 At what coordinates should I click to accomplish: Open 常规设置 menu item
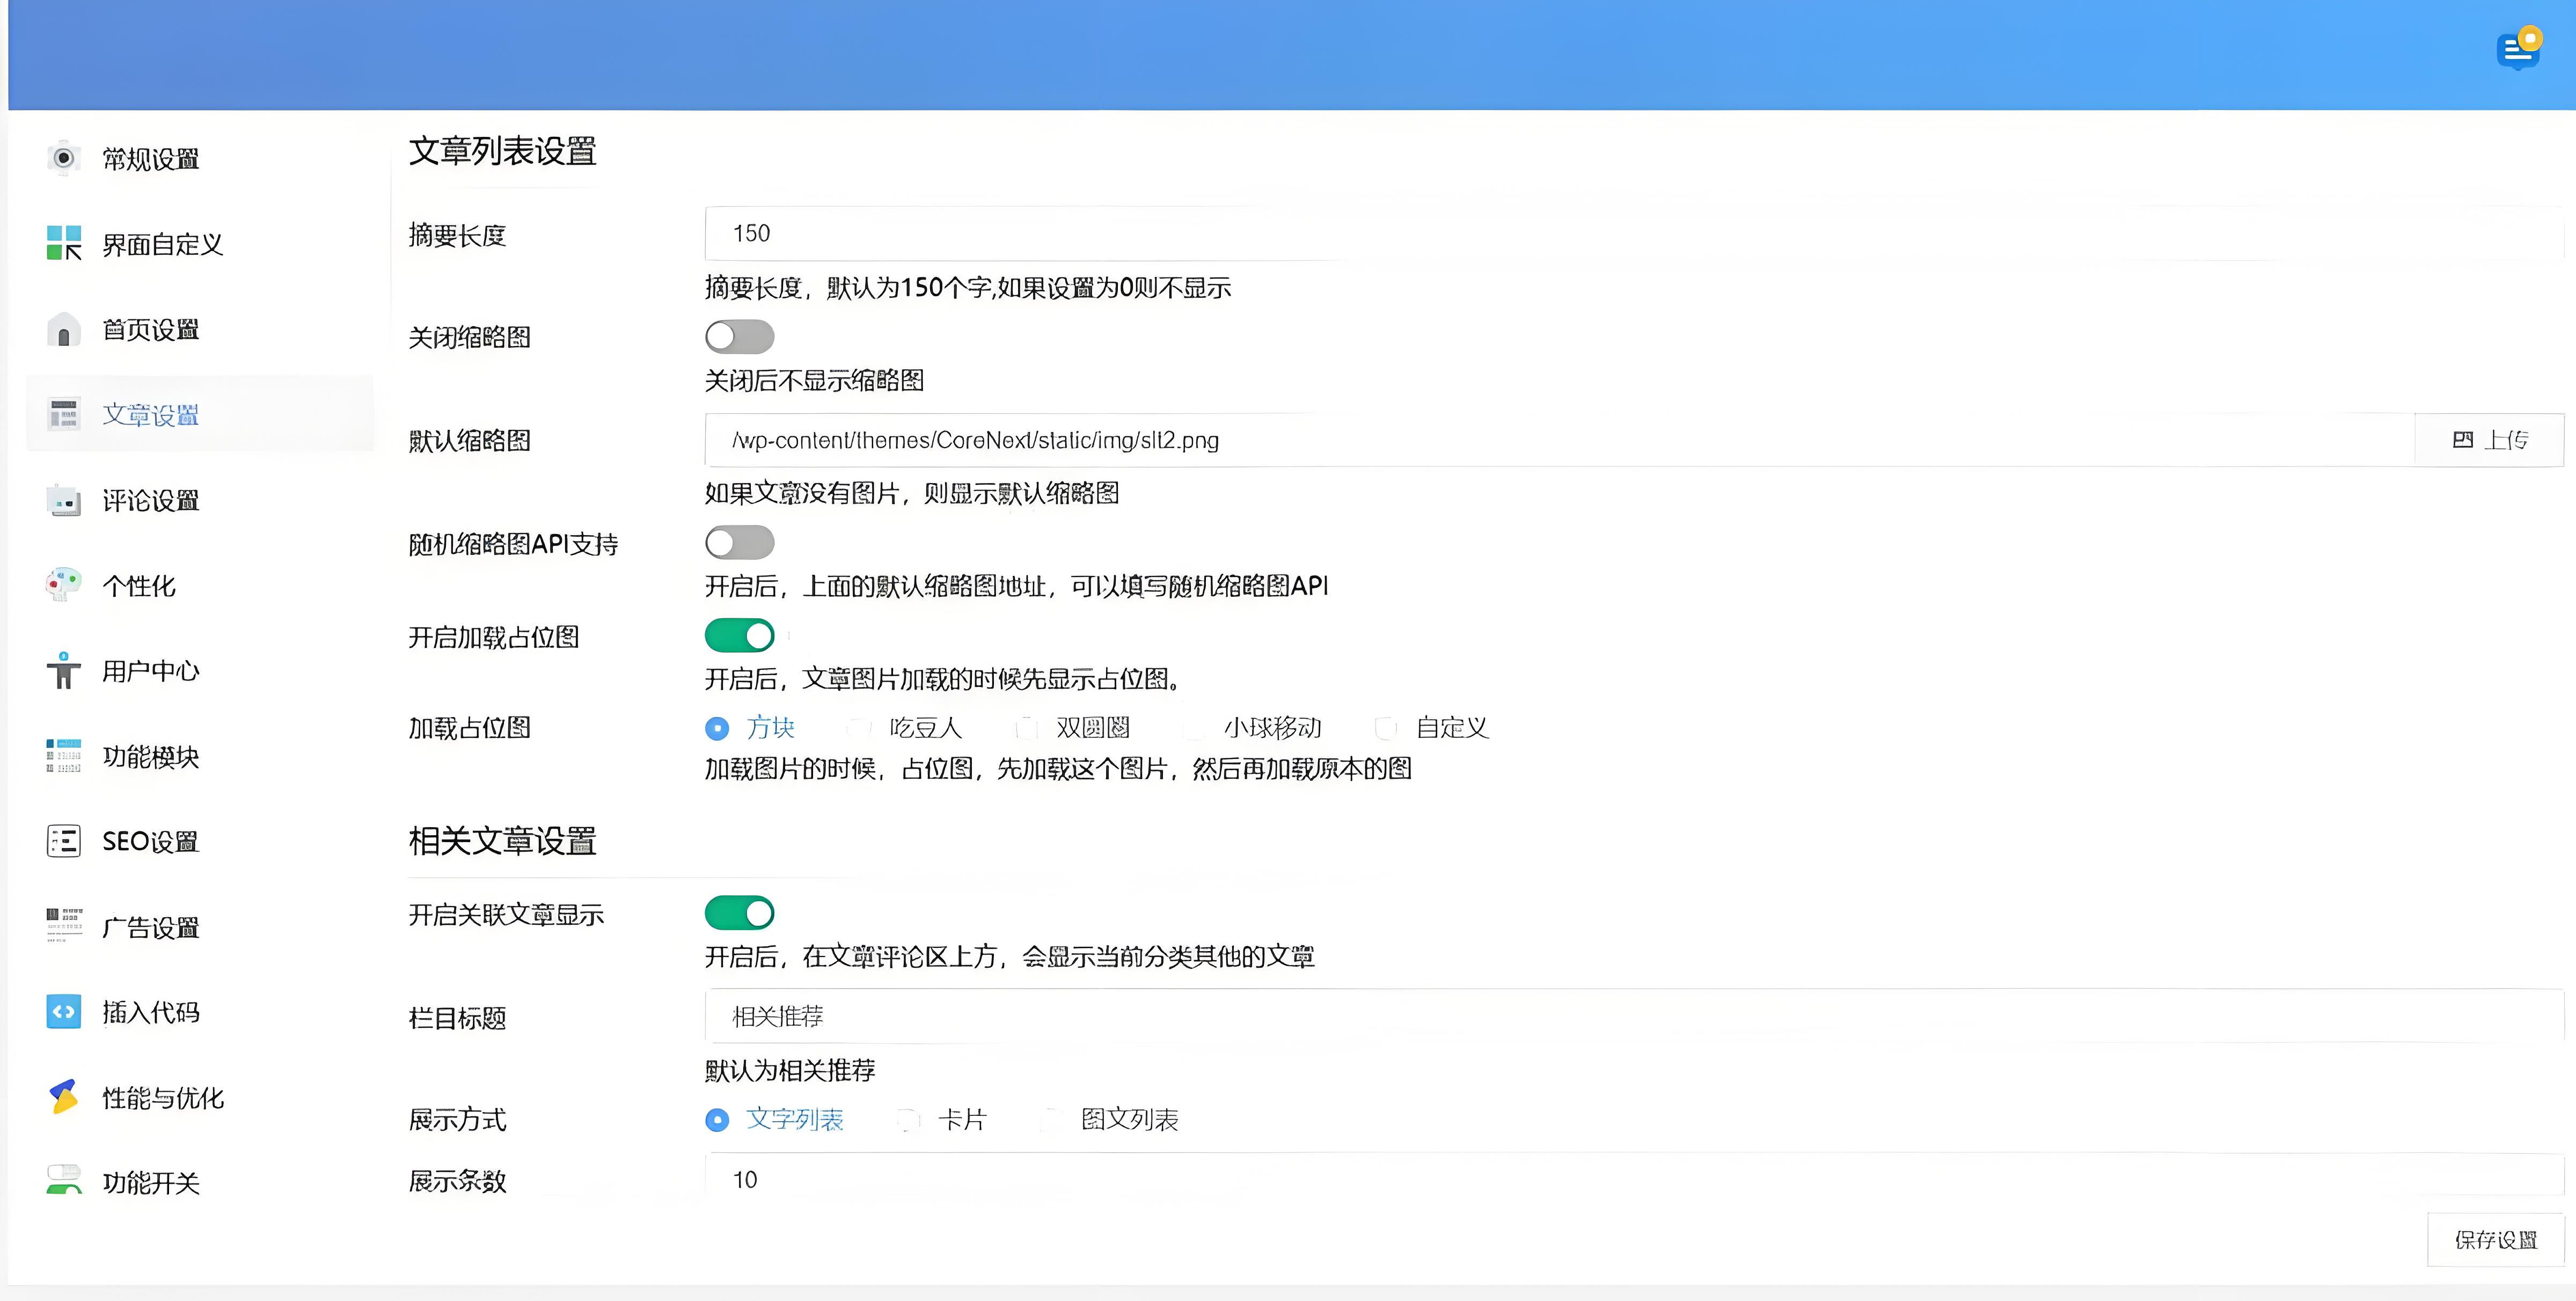[x=151, y=159]
